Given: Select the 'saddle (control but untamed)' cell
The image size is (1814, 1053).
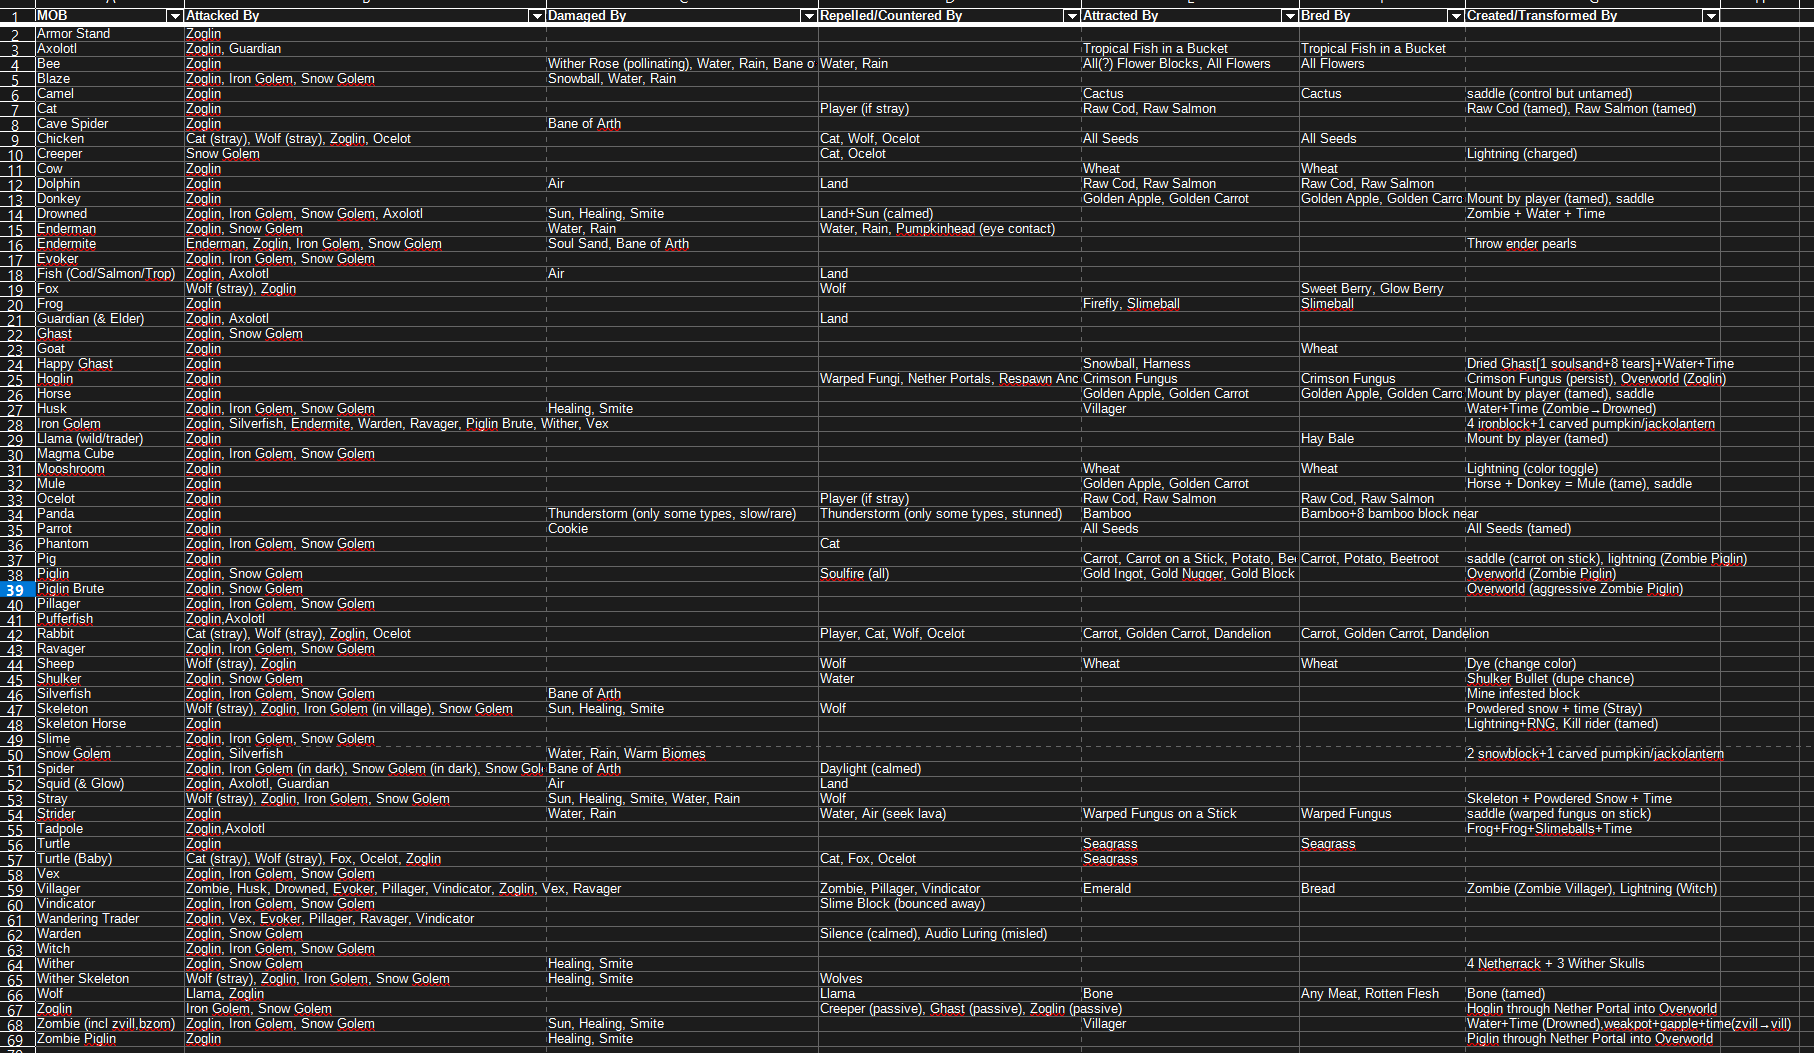Looking at the screenshot, I should coord(1592,94).
